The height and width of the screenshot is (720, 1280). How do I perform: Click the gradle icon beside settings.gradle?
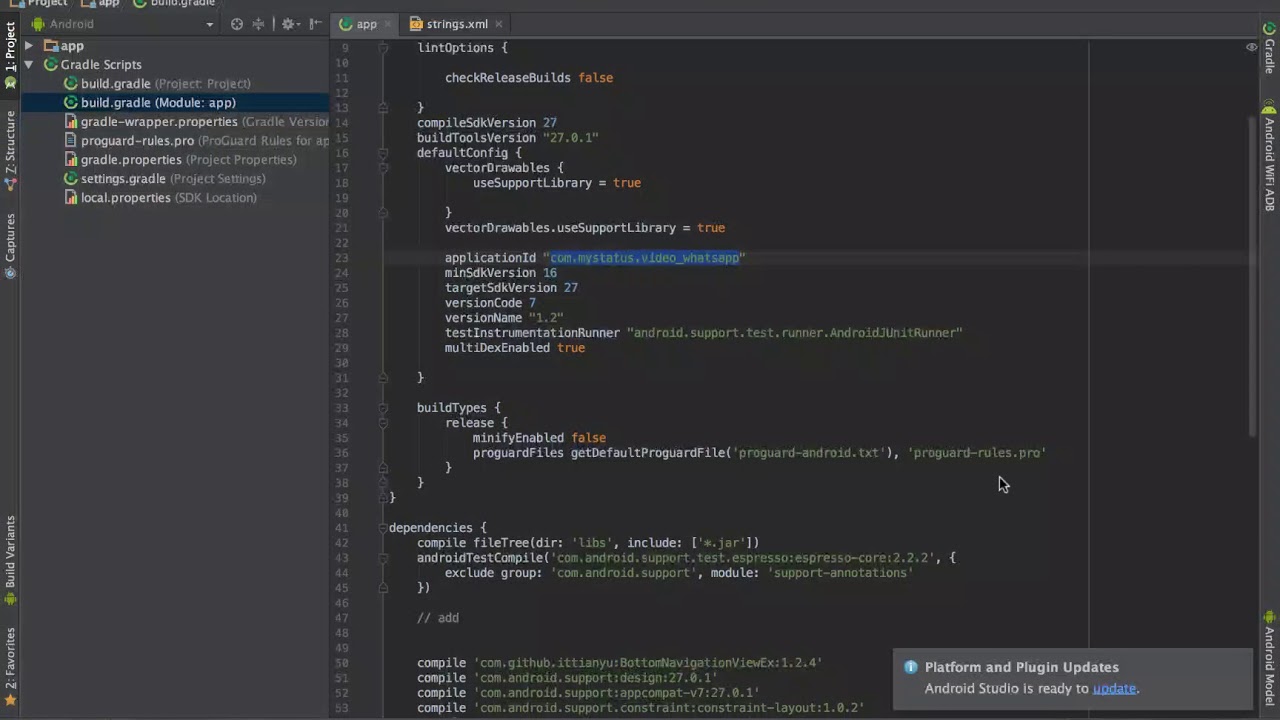71,179
